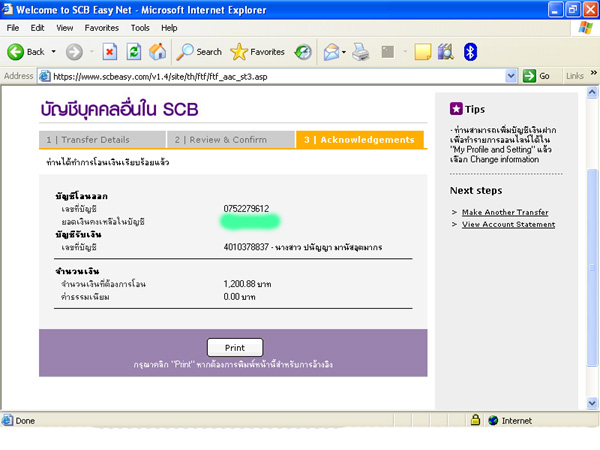This screenshot has width=600, height=450.
Task: Click the Back arrow icon
Action: (15, 52)
